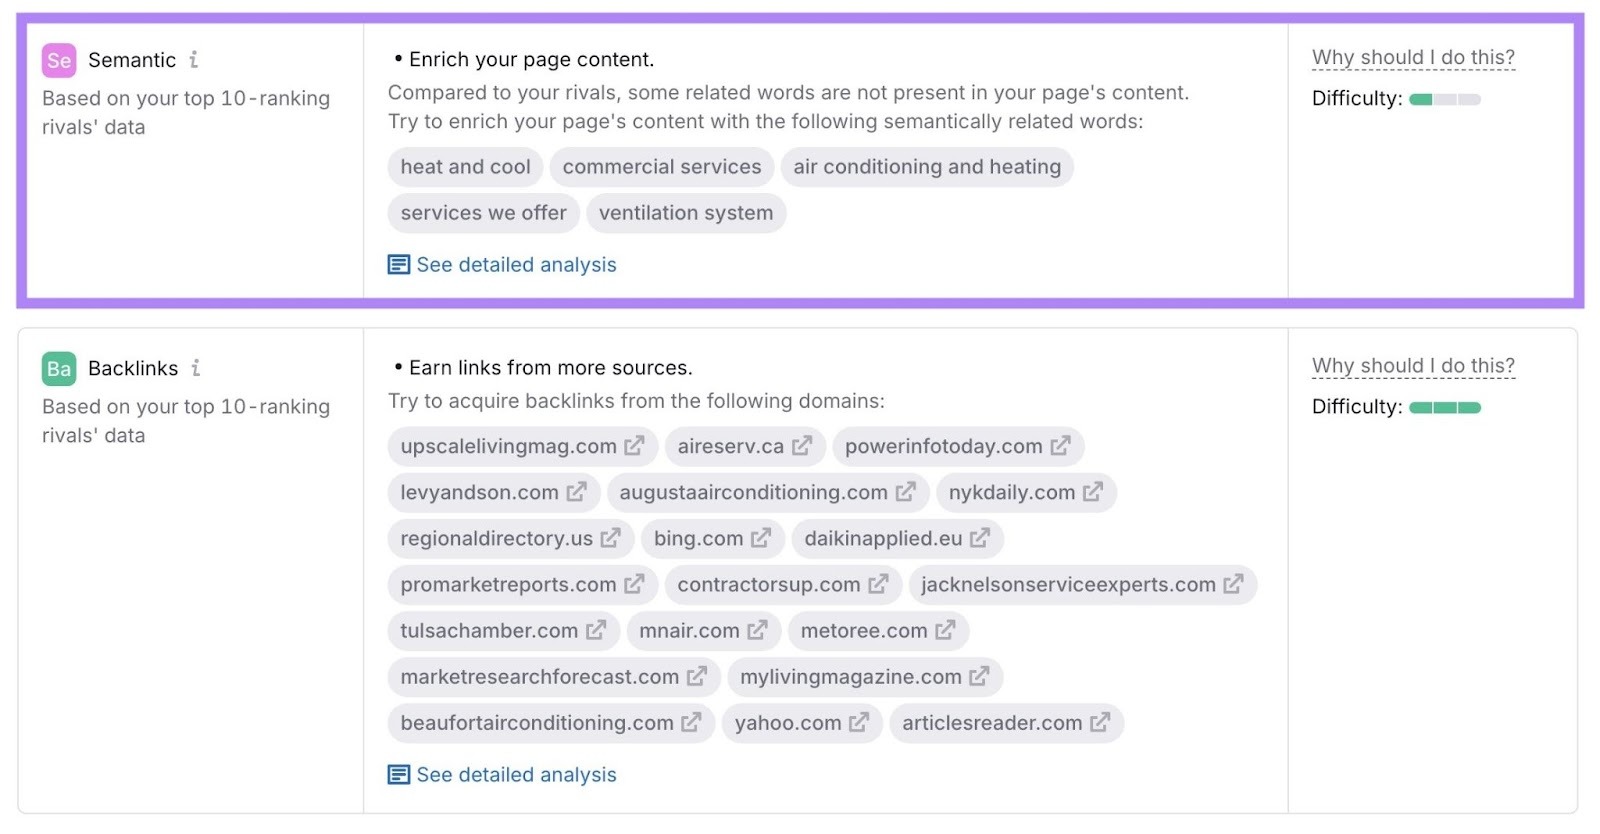Viewport: 1600px width, 834px height.
Task: Click the external link icon on aireserv.ca
Action: tap(801, 446)
